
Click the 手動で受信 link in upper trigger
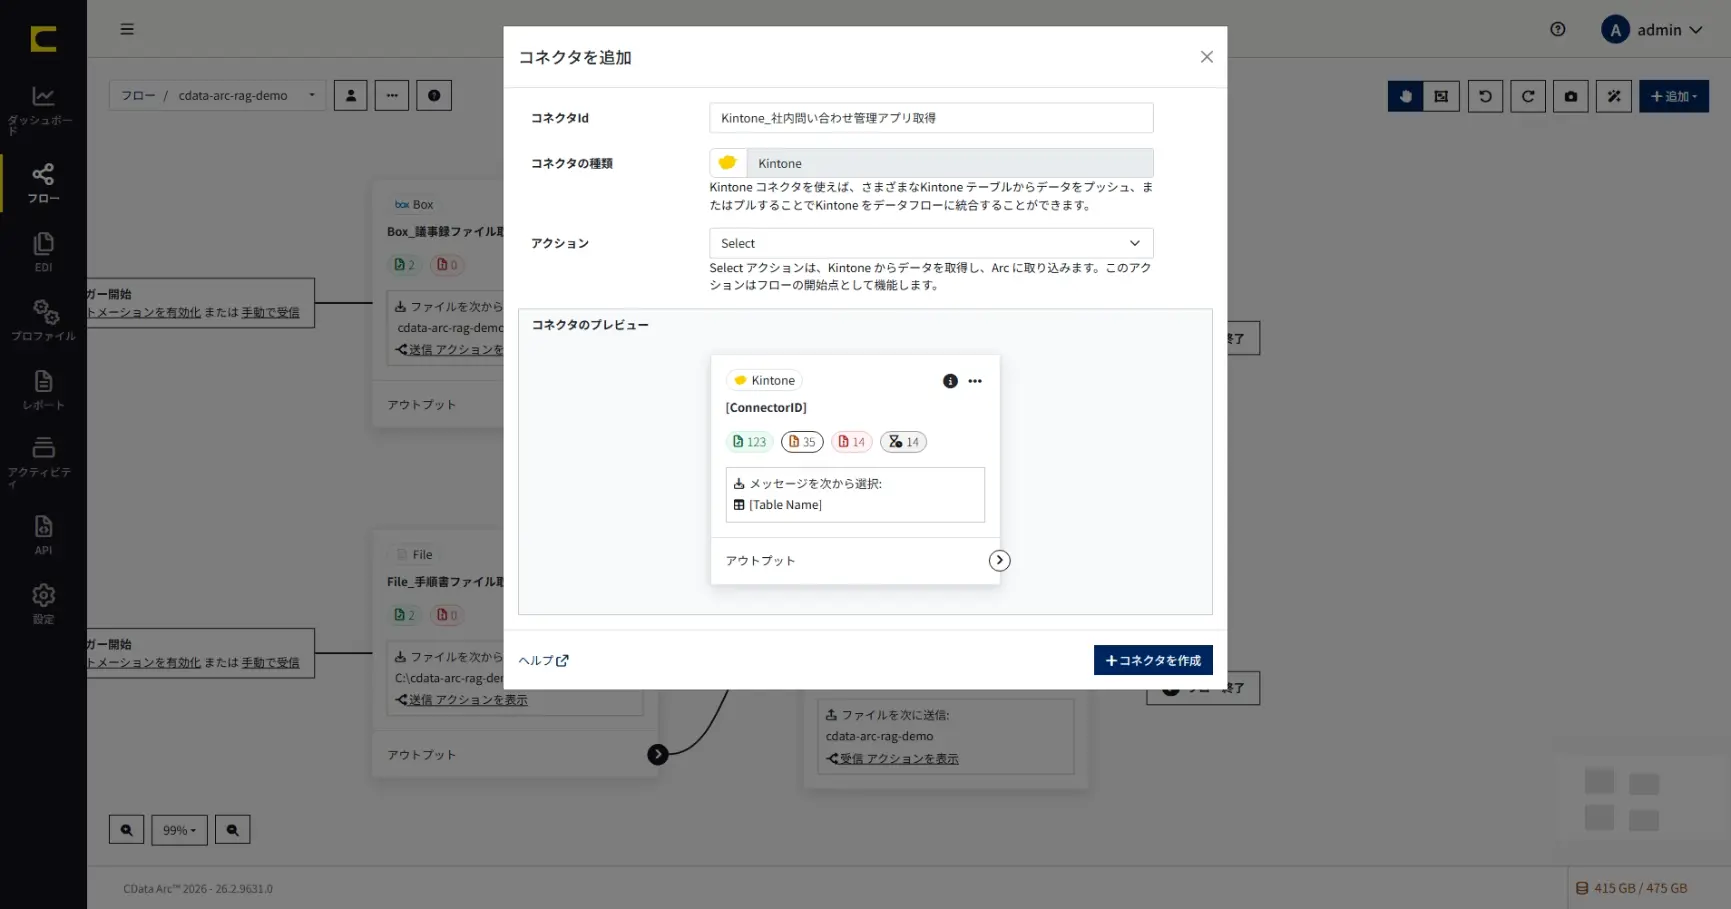pos(270,312)
